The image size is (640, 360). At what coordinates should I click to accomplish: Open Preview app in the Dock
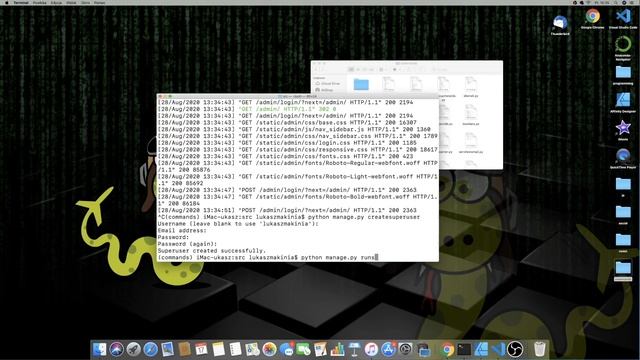(x=167, y=349)
